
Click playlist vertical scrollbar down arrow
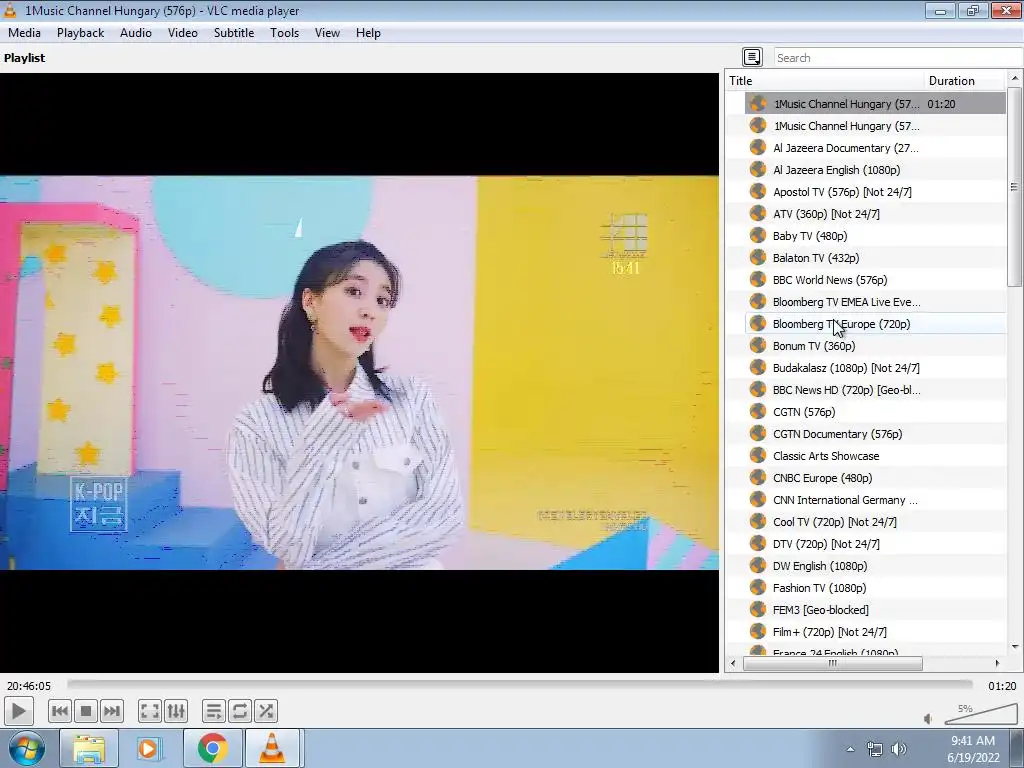click(1015, 647)
